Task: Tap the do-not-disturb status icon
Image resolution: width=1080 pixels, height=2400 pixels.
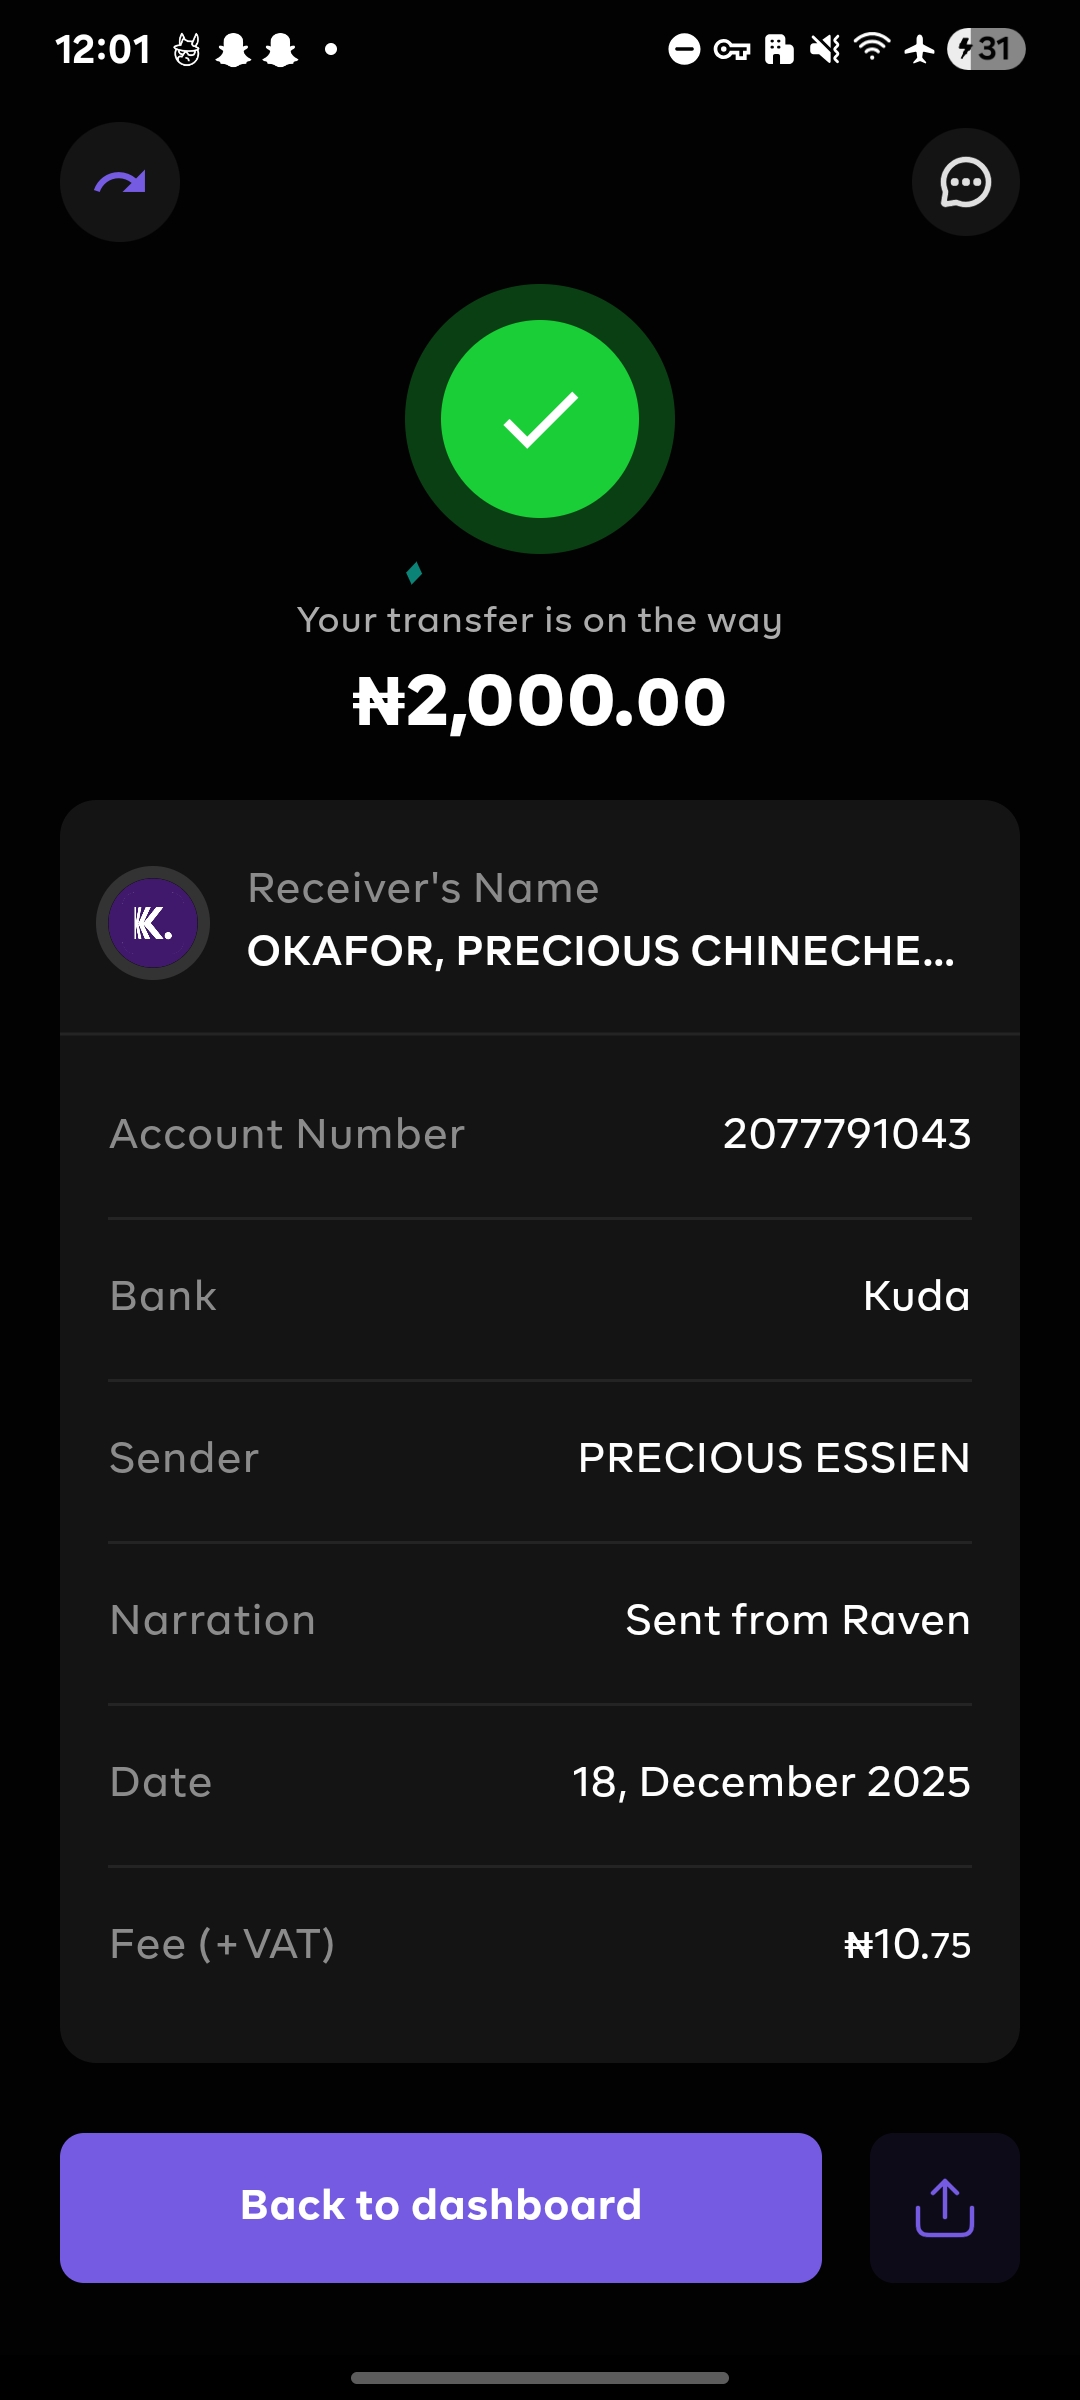Action: (x=684, y=49)
